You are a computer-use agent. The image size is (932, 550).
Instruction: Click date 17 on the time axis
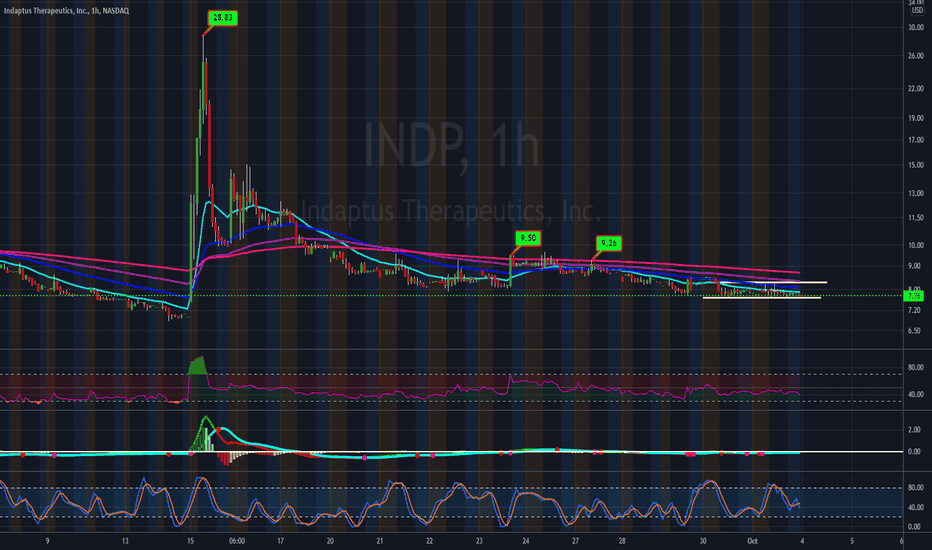coord(280,541)
